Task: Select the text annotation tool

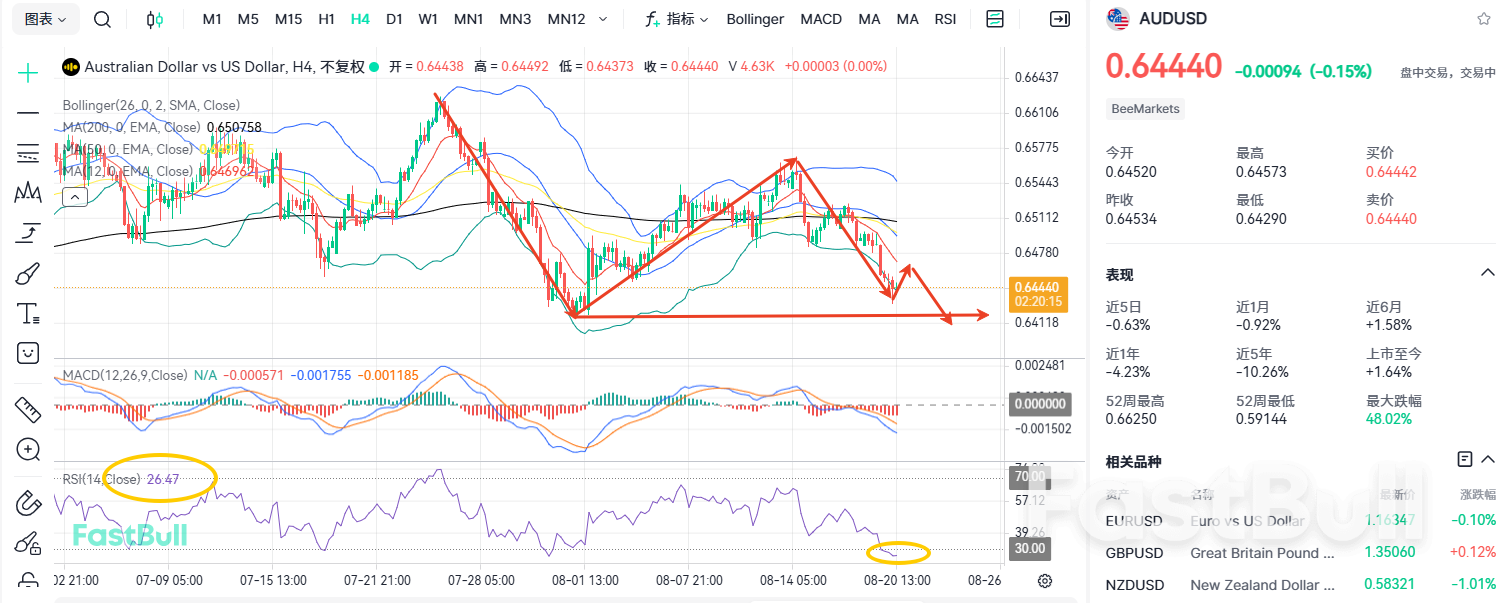Action: tap(27, 312)
